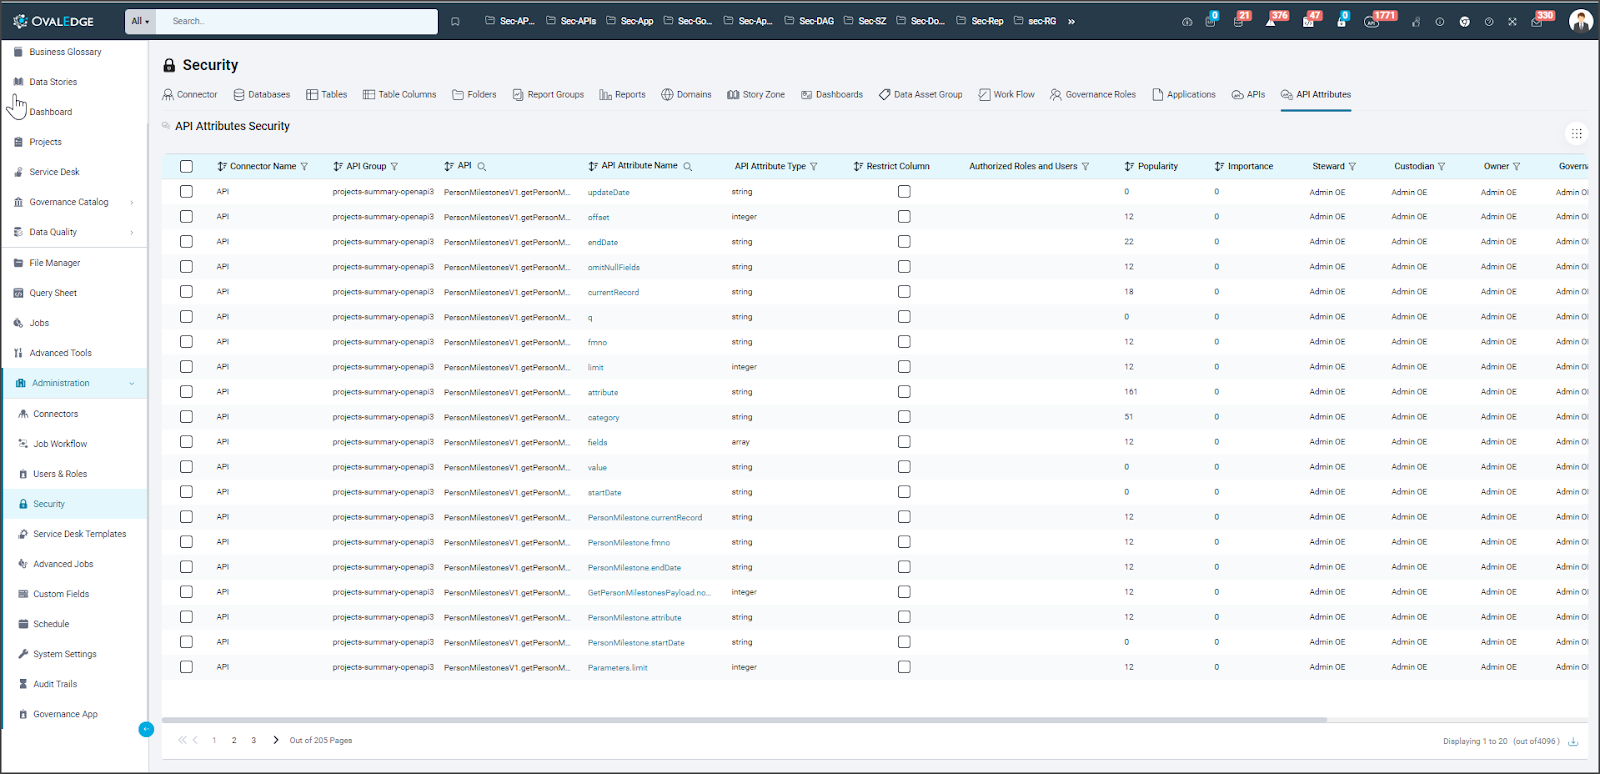1600x774 pixels.
Task: Go to page 2
Action: click(234, 740)
